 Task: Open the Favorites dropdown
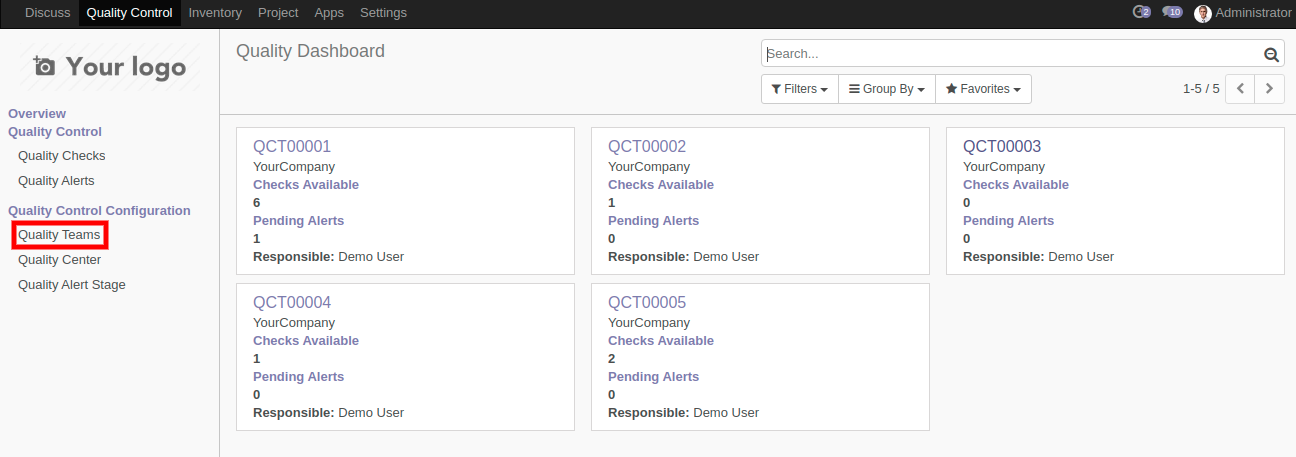(x=983, y=89)
